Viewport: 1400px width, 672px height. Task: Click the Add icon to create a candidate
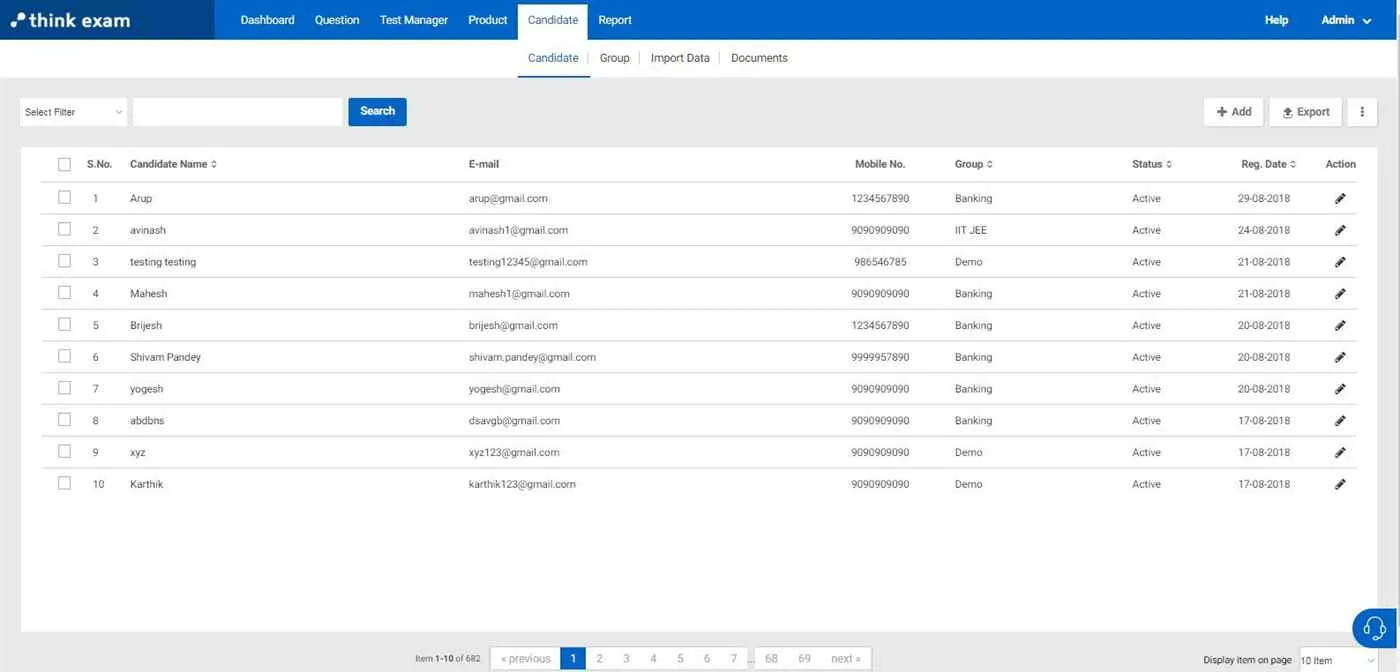click(1233, 111)
